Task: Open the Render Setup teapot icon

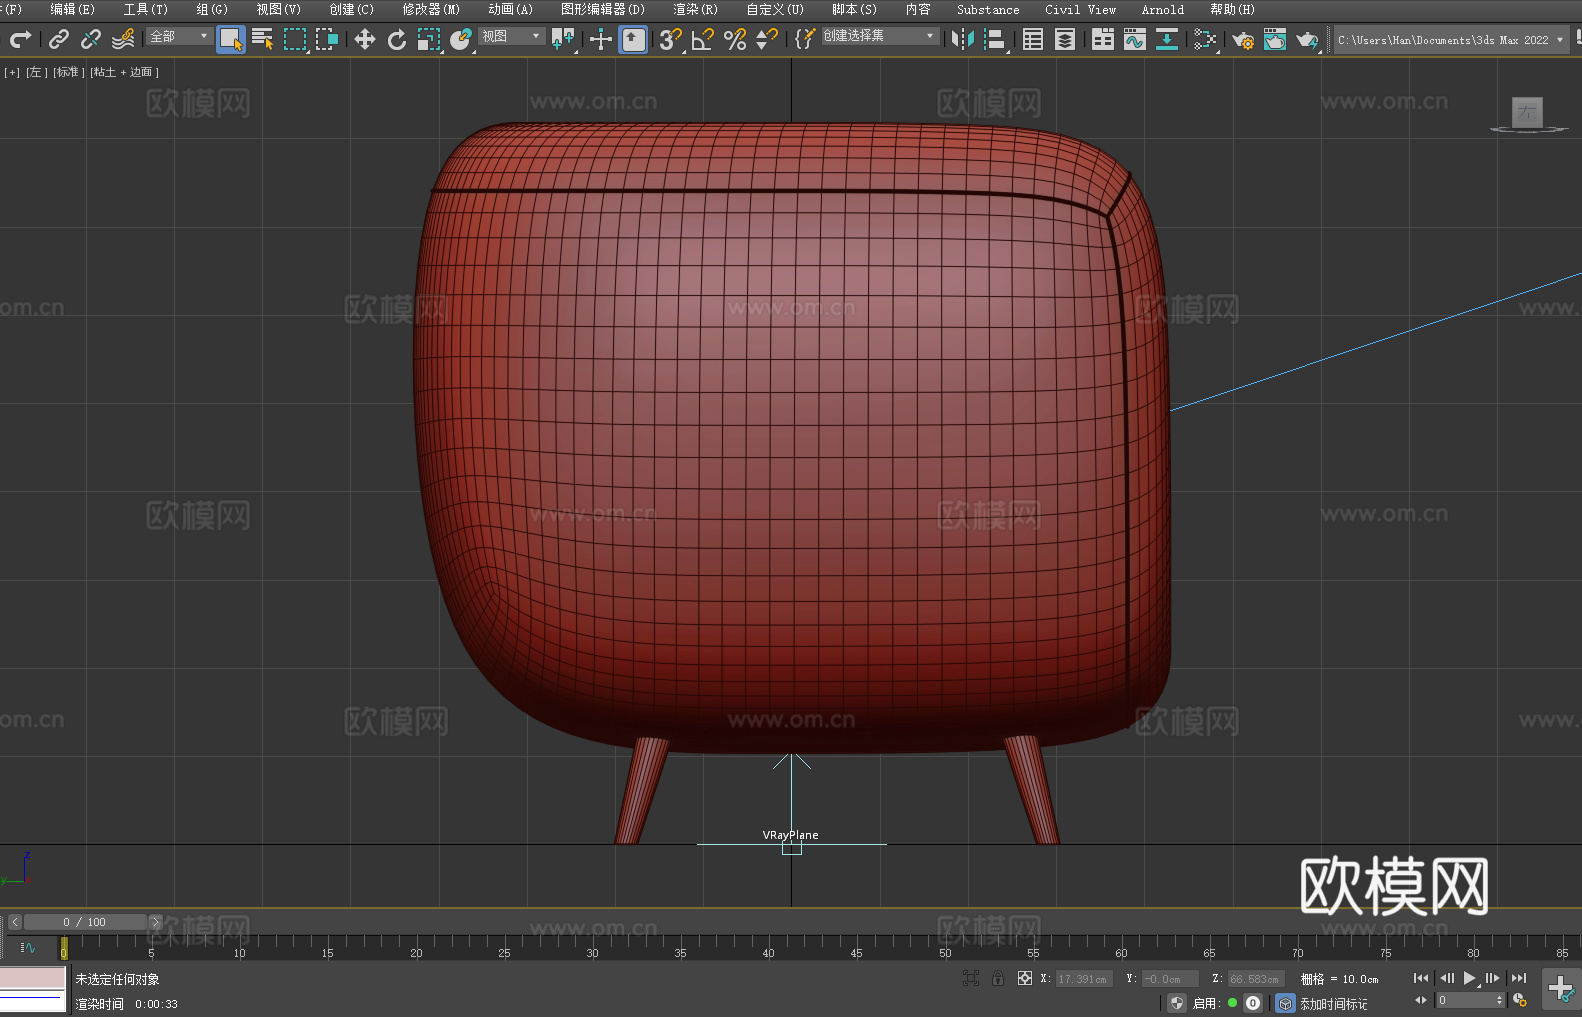Action: (1243, 39)
